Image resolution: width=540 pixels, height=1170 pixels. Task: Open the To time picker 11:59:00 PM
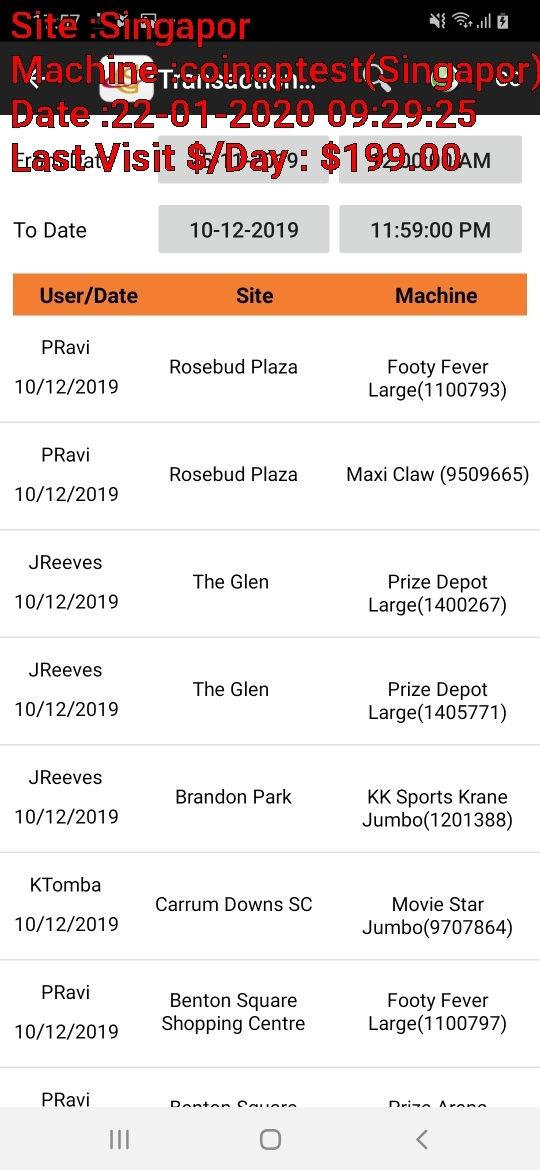click(430, 229)
